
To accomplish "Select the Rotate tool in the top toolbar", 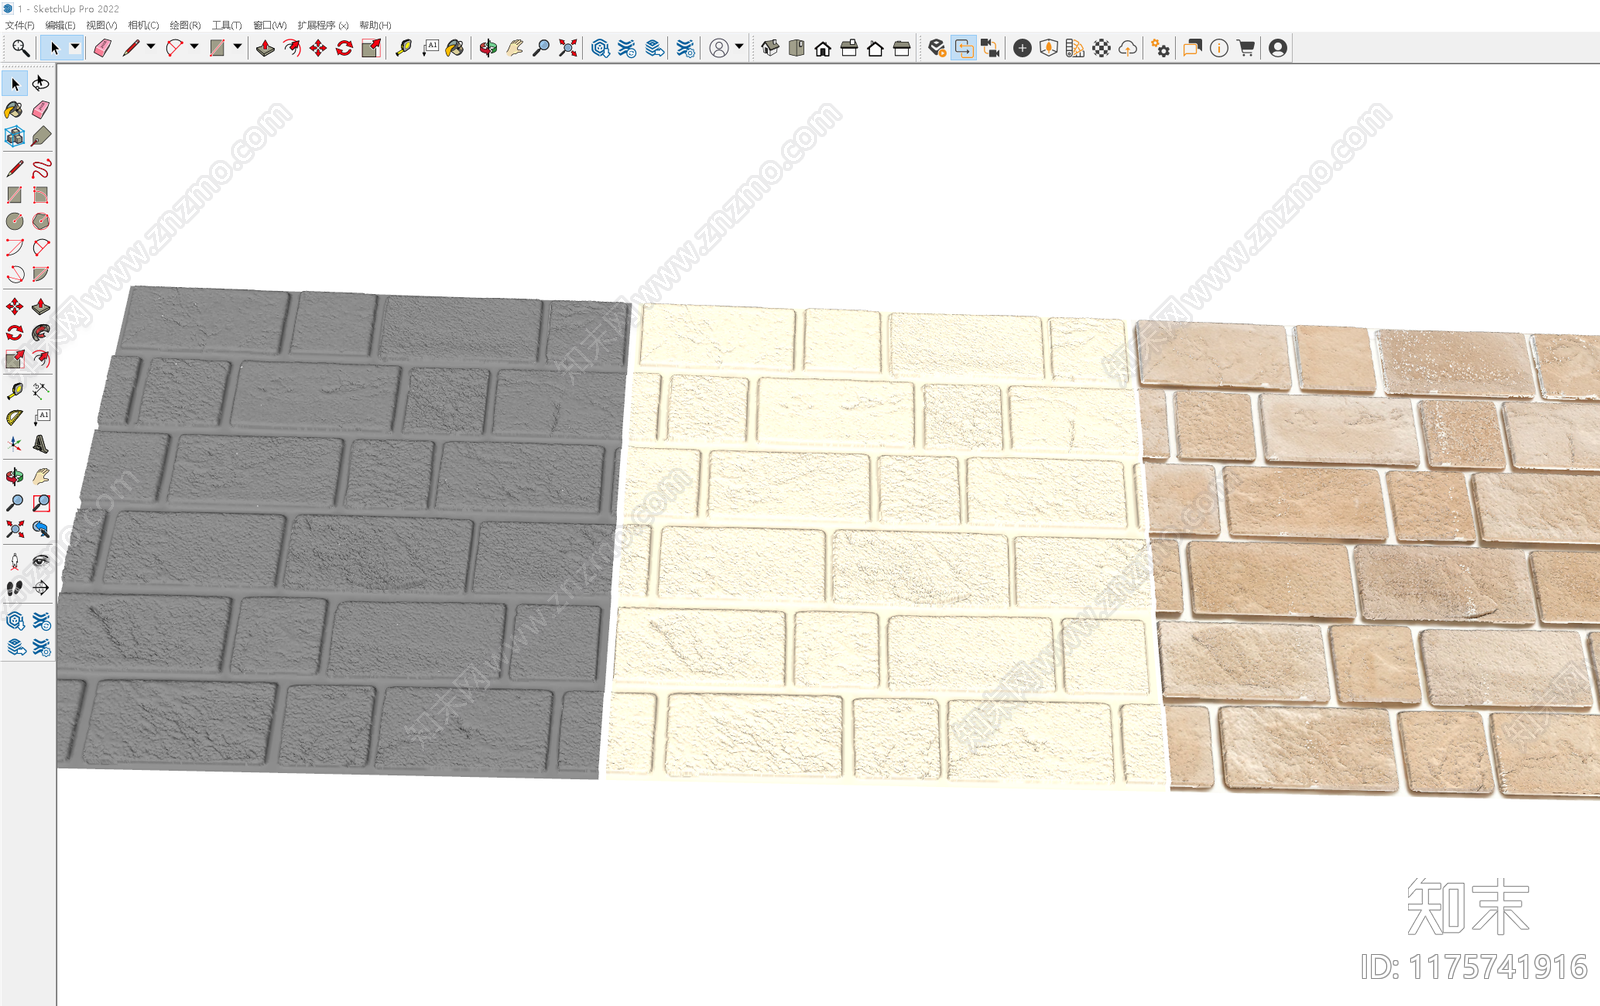I will (x=344, y=48).
